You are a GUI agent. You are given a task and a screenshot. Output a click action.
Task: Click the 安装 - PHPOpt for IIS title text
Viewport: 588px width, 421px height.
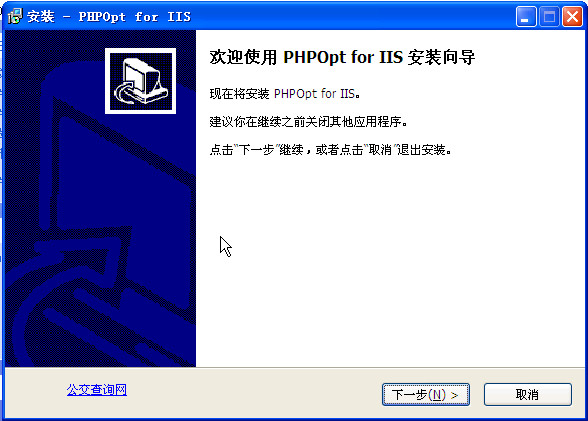click(109, 16)
